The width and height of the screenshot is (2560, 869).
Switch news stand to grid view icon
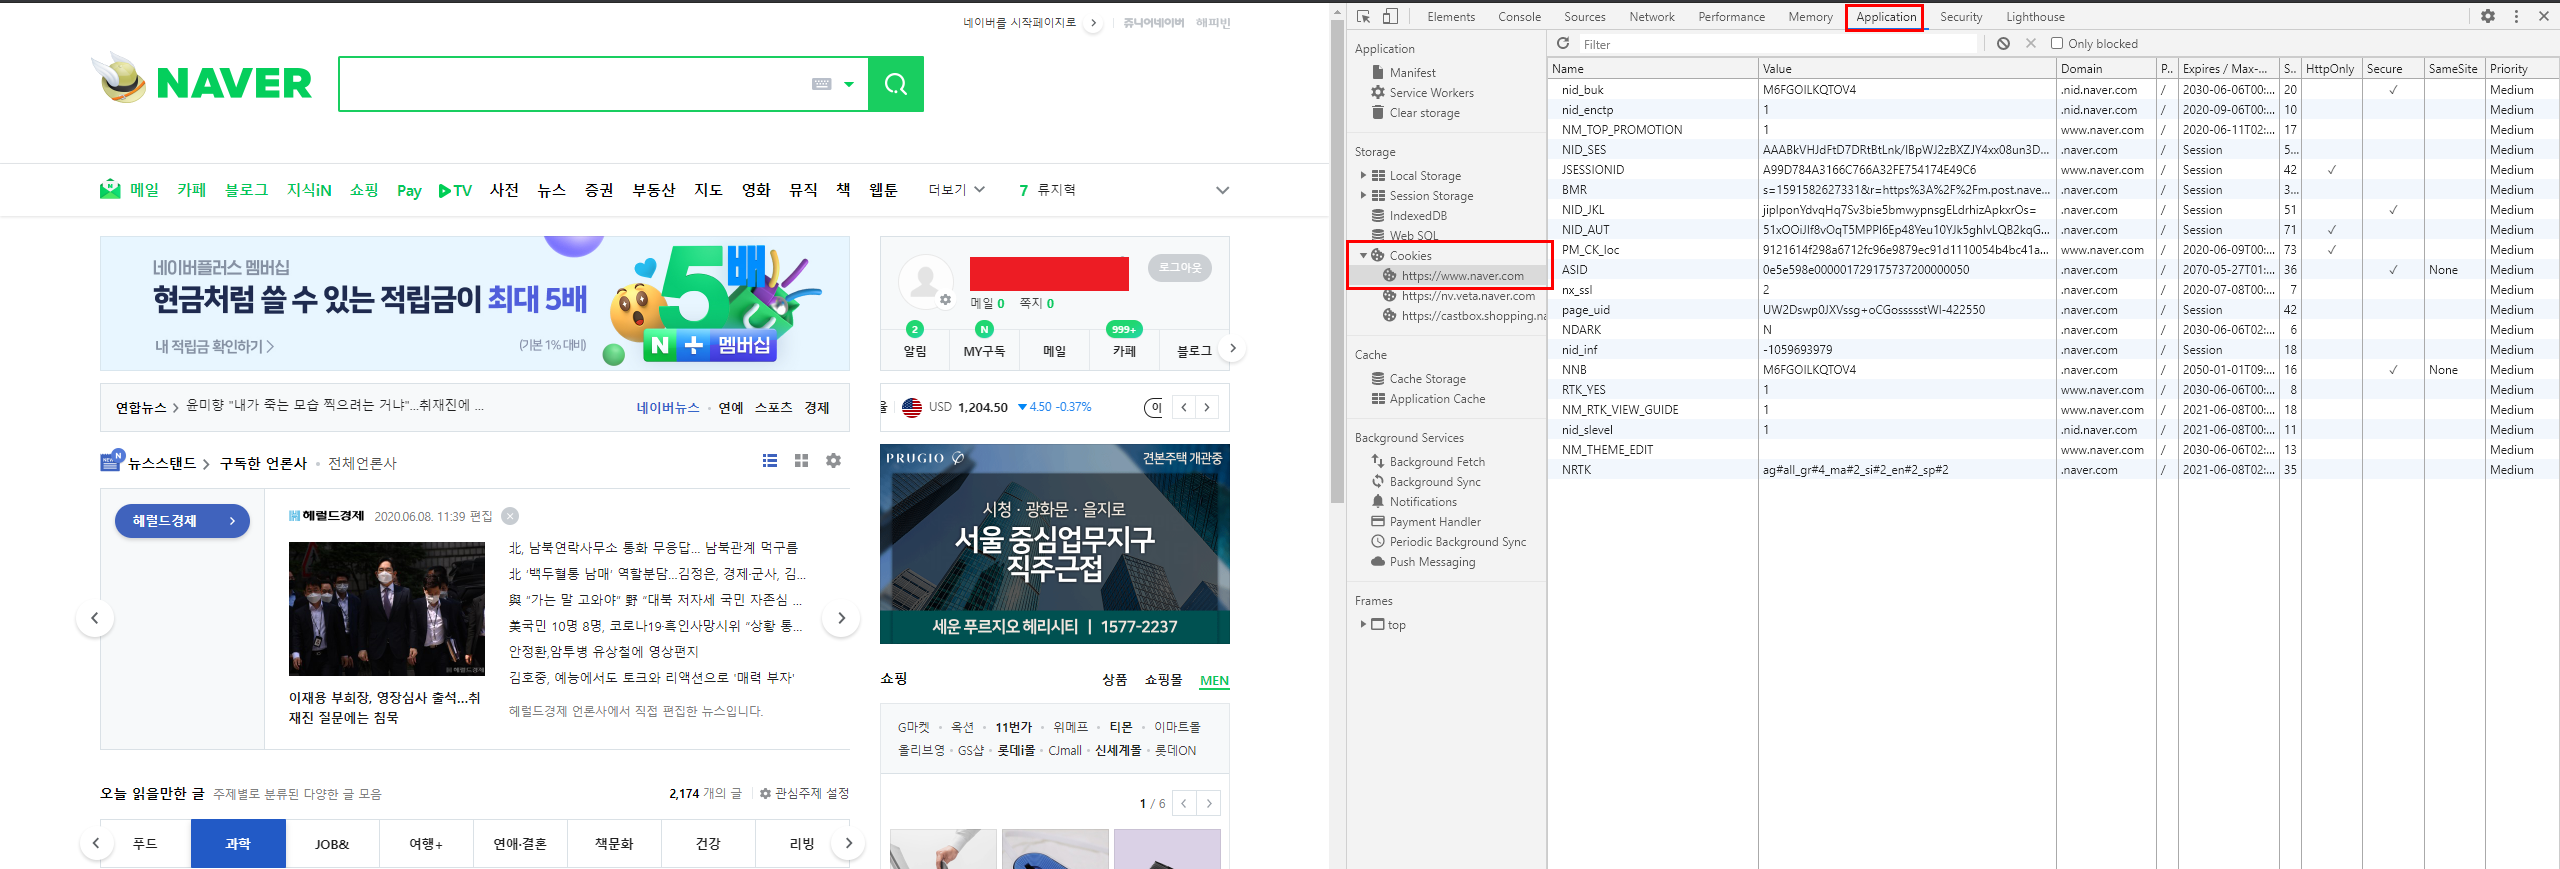801,461
